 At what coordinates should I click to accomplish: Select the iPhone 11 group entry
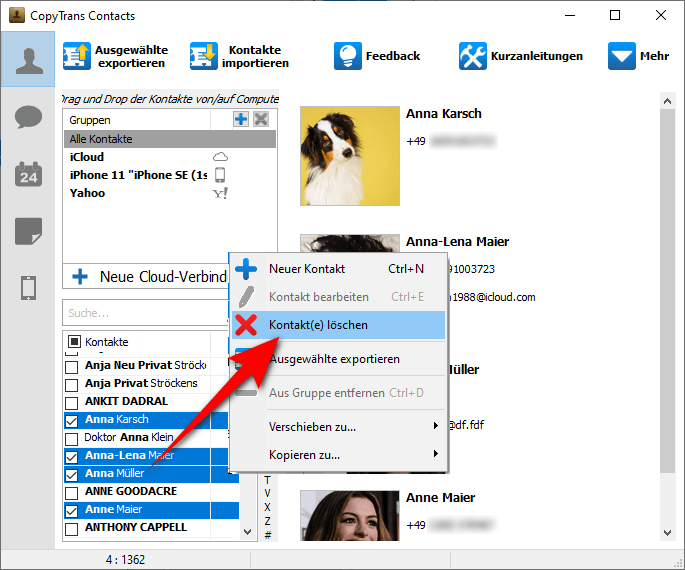(x=170, y=175)
